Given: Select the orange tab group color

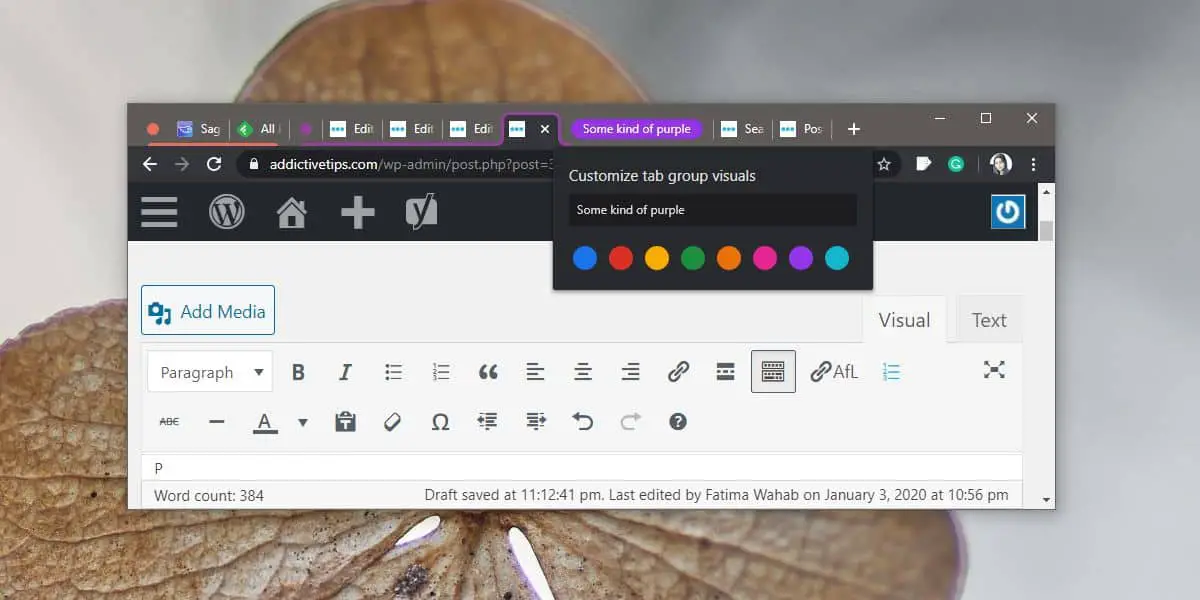Looking at the screenshot, I should pyautogui.click(x=729, y=258).
